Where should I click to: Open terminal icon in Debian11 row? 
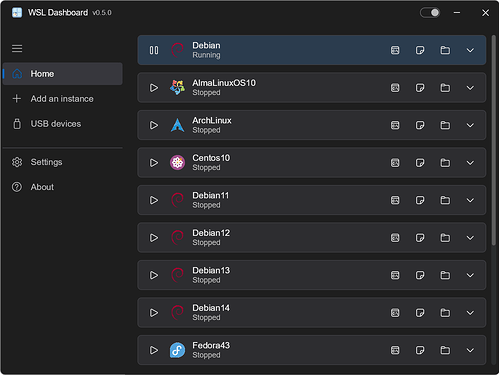(395, 200)
